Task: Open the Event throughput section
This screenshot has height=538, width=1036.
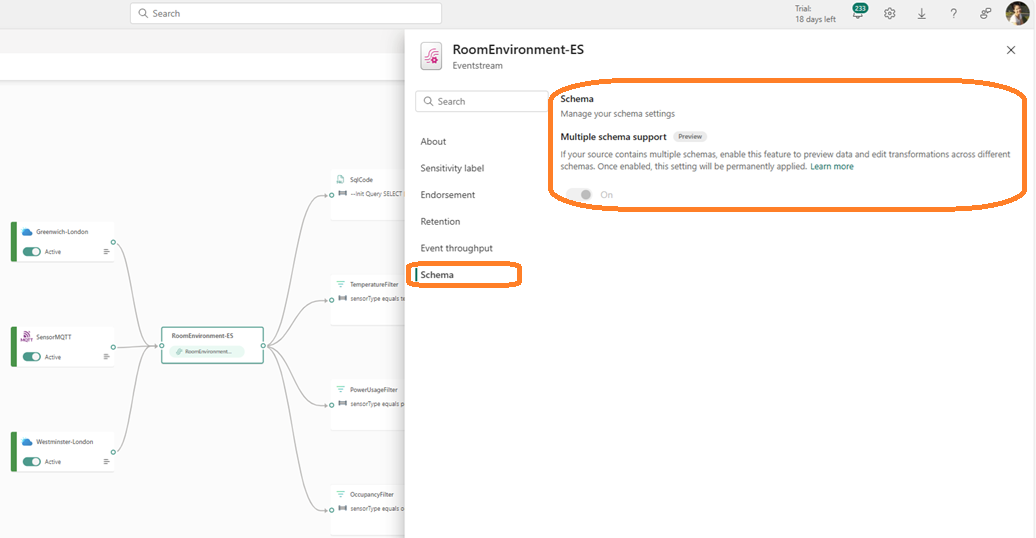Action: coord(457,248)
